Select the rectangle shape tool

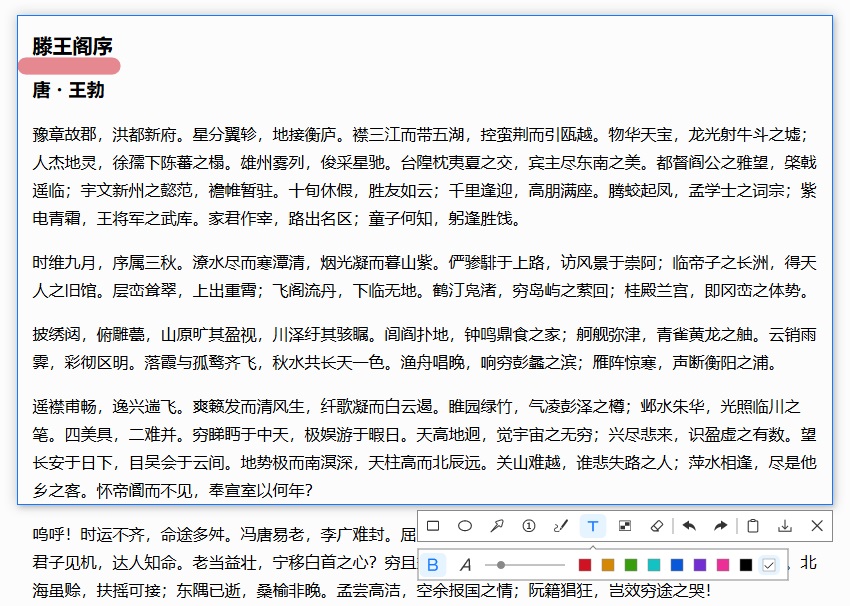pos(433,526)
